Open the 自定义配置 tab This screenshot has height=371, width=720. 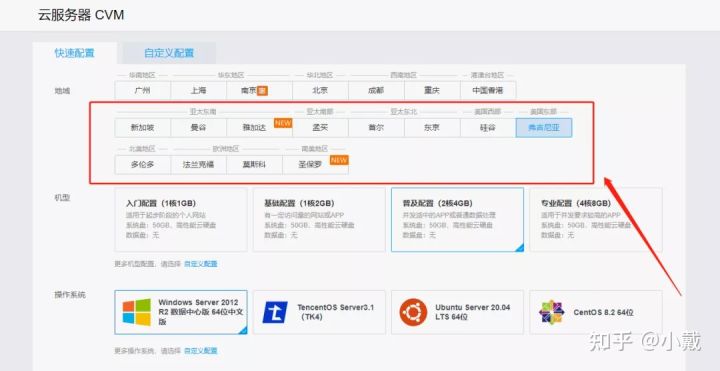[x=169, y=53]
